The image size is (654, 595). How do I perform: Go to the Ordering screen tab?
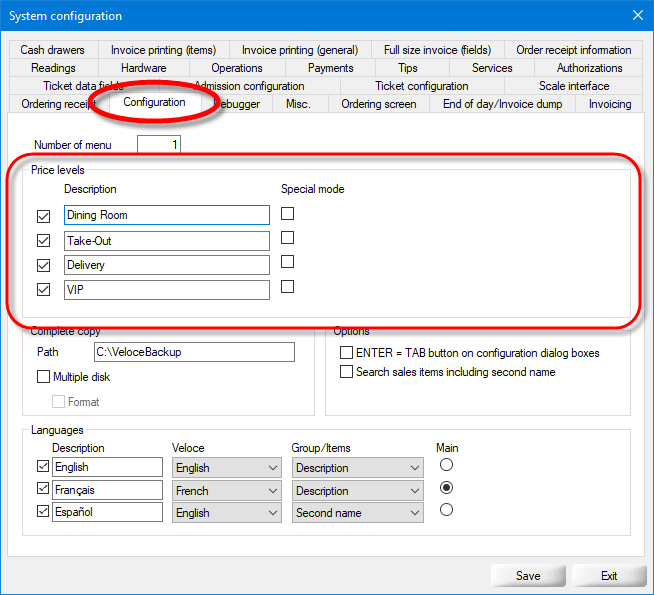click(378, 104)
